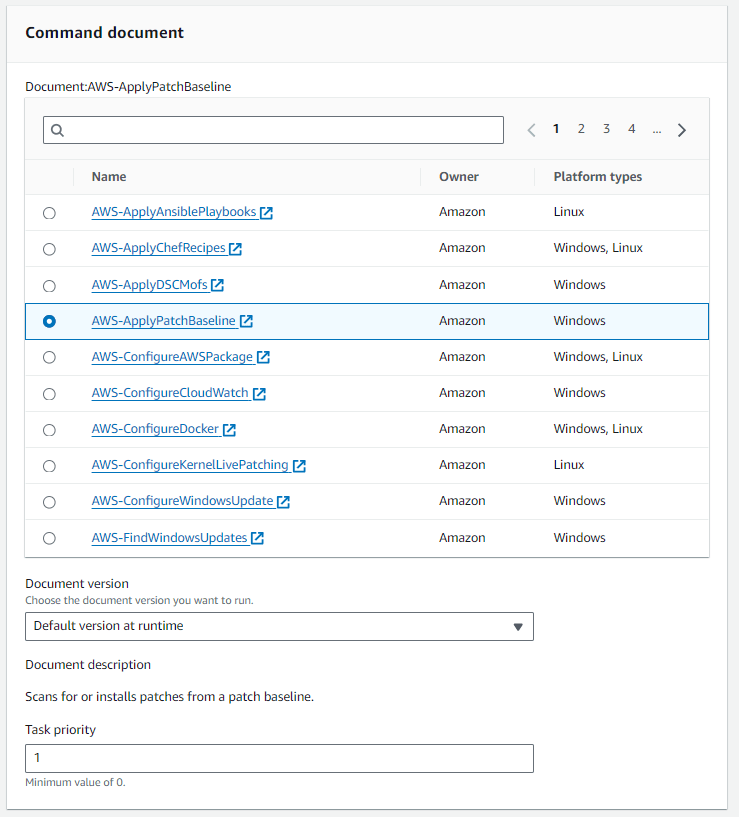Select the AWS-ConfigureWindowsUpdate radio button
This screenshot has height=817, width=739.
click(49, 502)
